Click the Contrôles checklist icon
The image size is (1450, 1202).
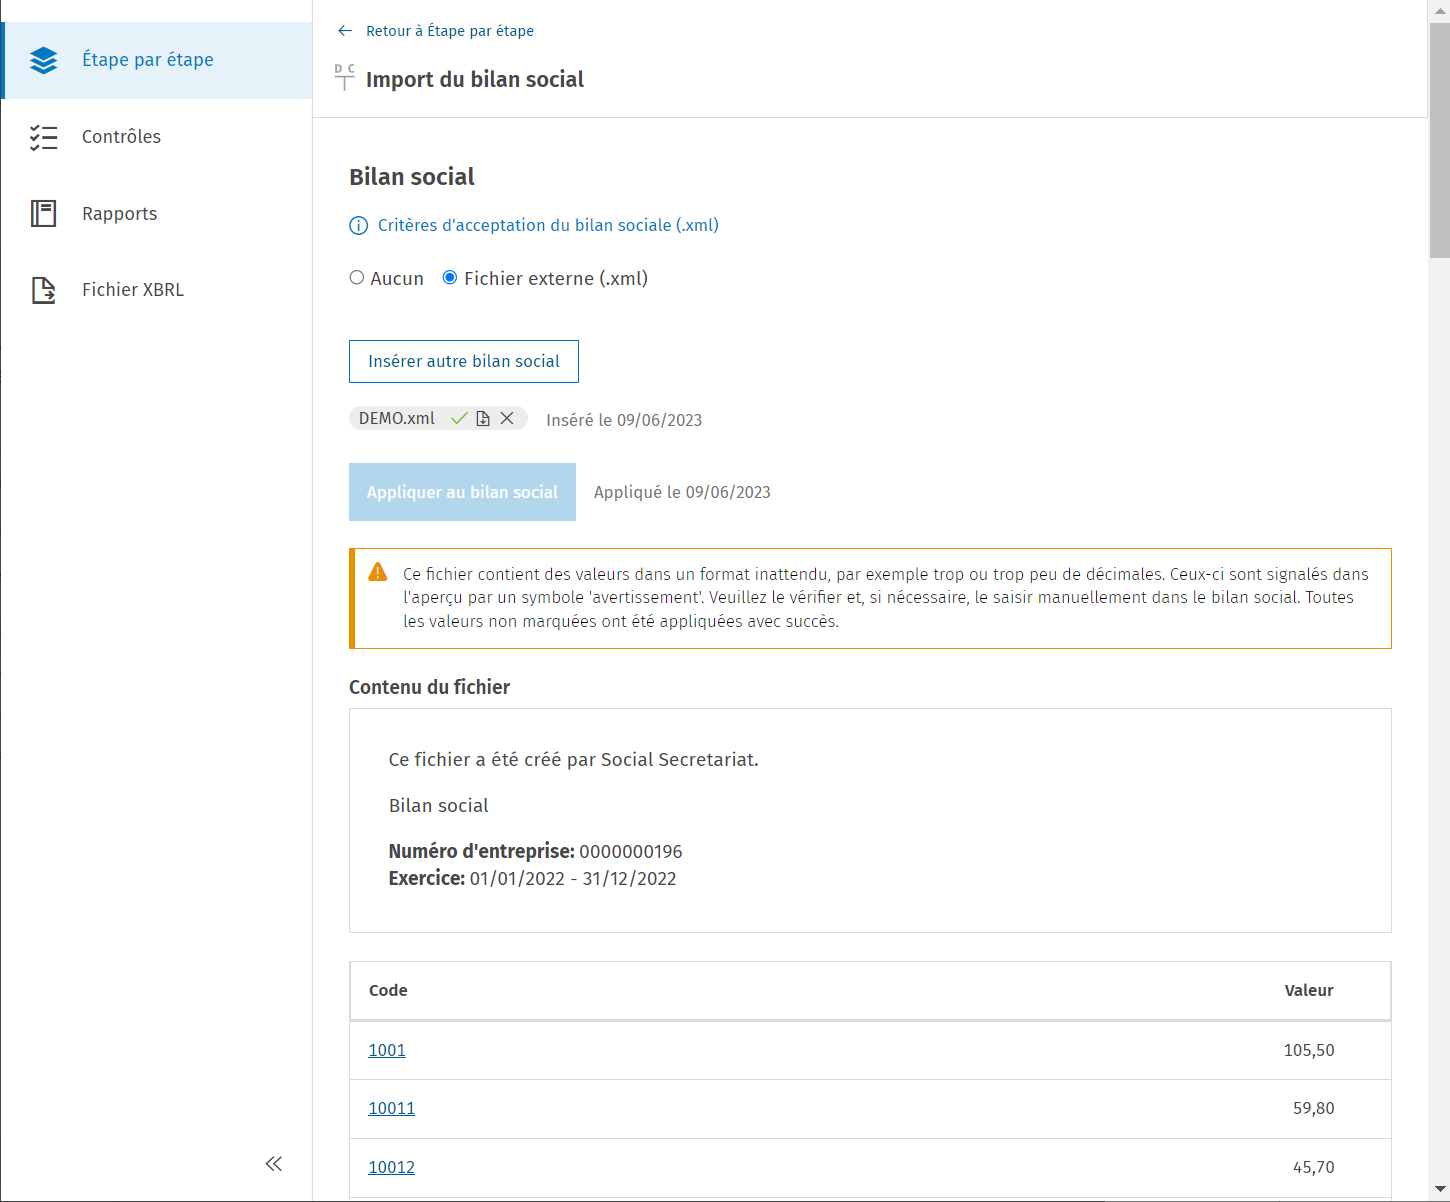[x=44, y=137]
